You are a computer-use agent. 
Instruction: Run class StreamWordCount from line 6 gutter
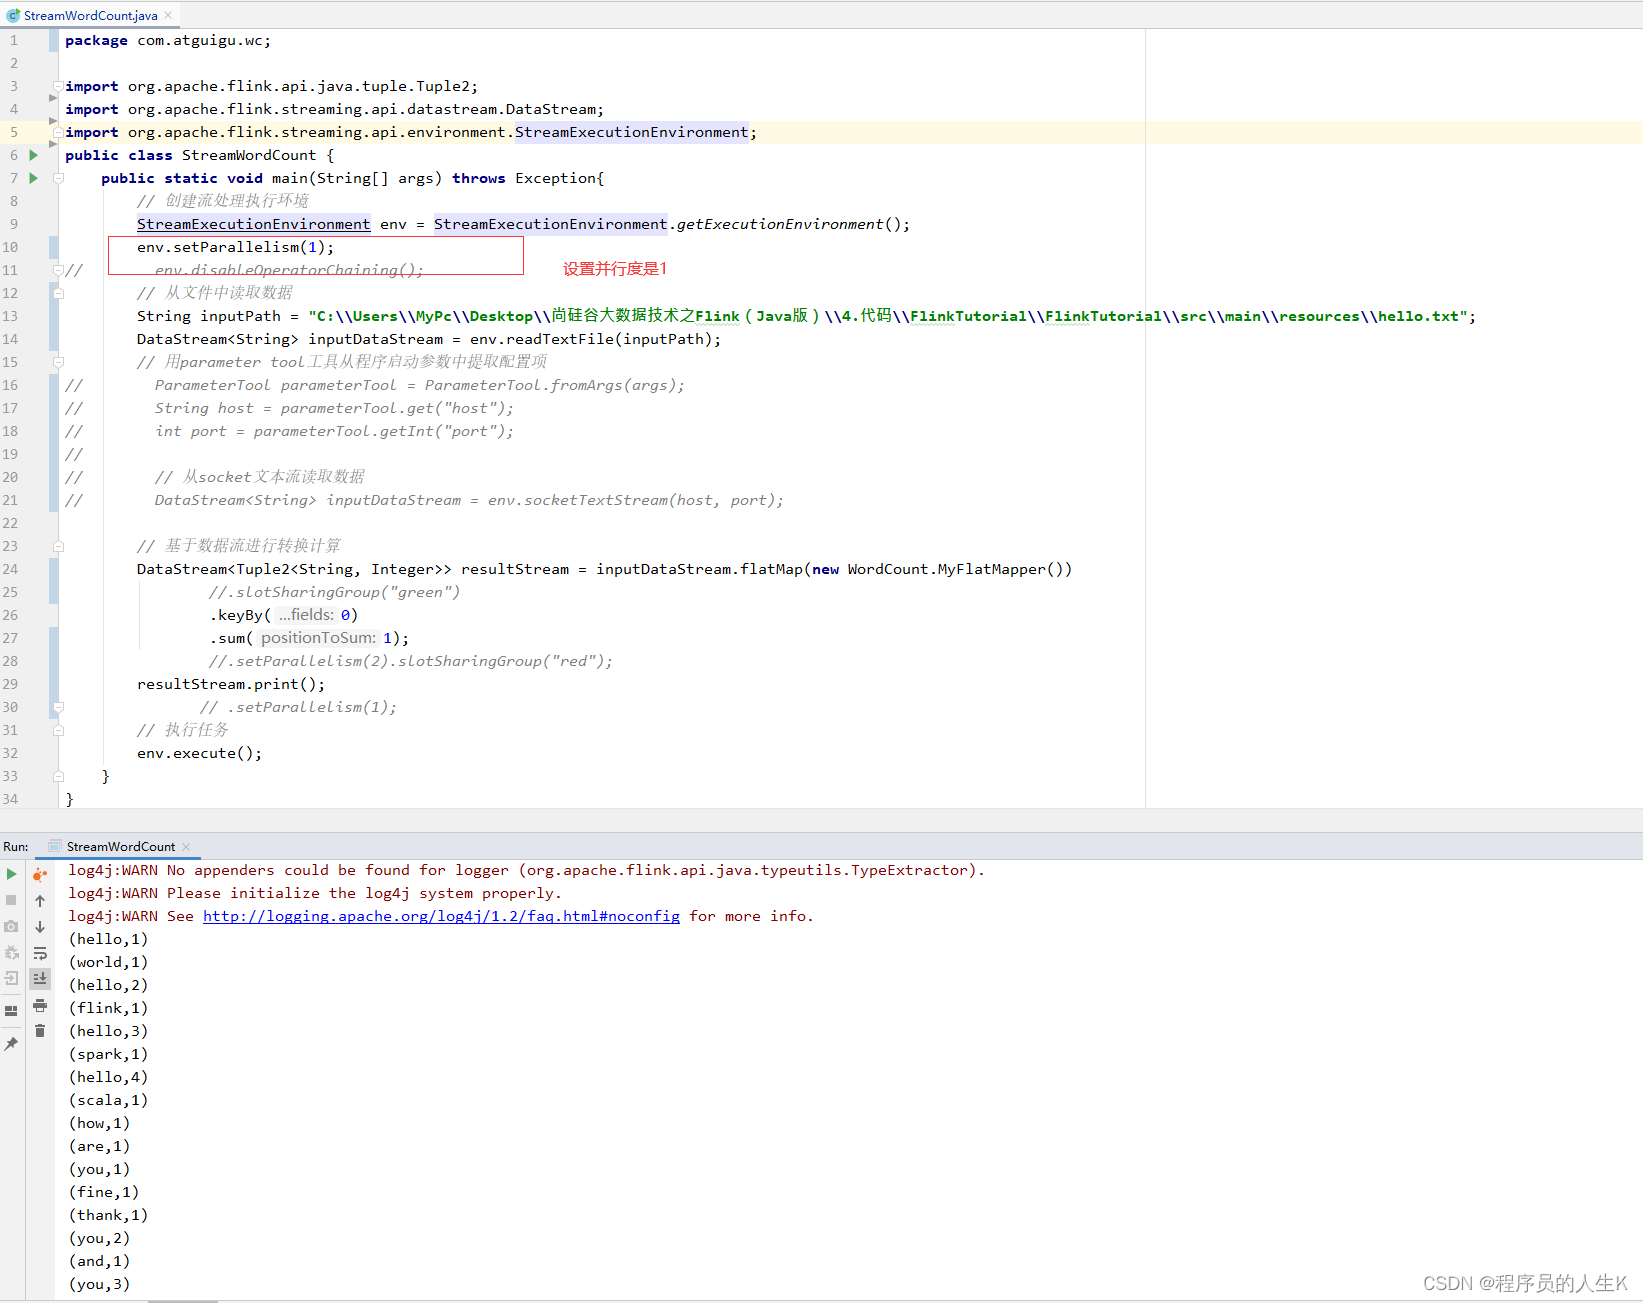[33, 155]
